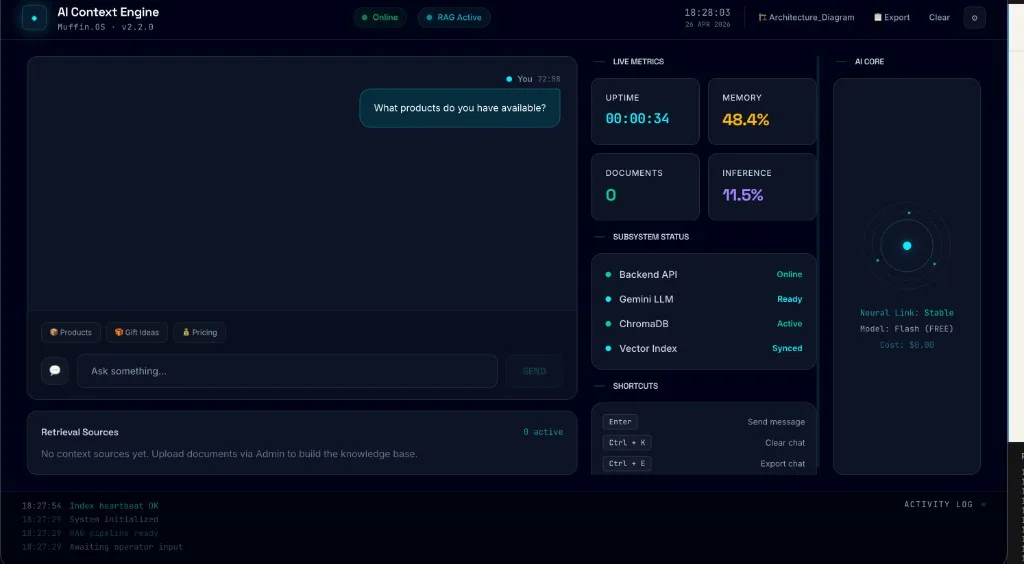Click the header clock 18:28:03

pyautogui.click(x=707, y=12)
